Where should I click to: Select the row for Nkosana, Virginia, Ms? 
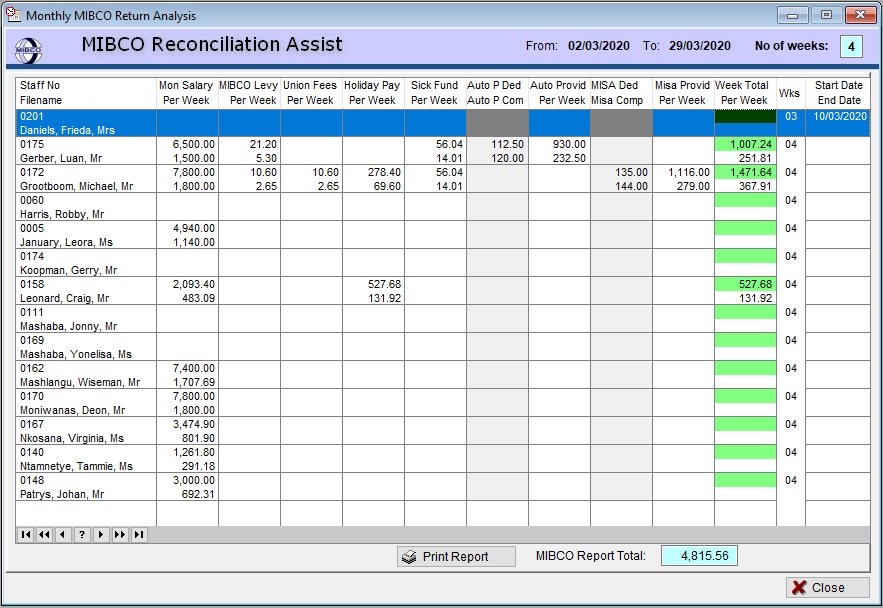click(443, 431)
